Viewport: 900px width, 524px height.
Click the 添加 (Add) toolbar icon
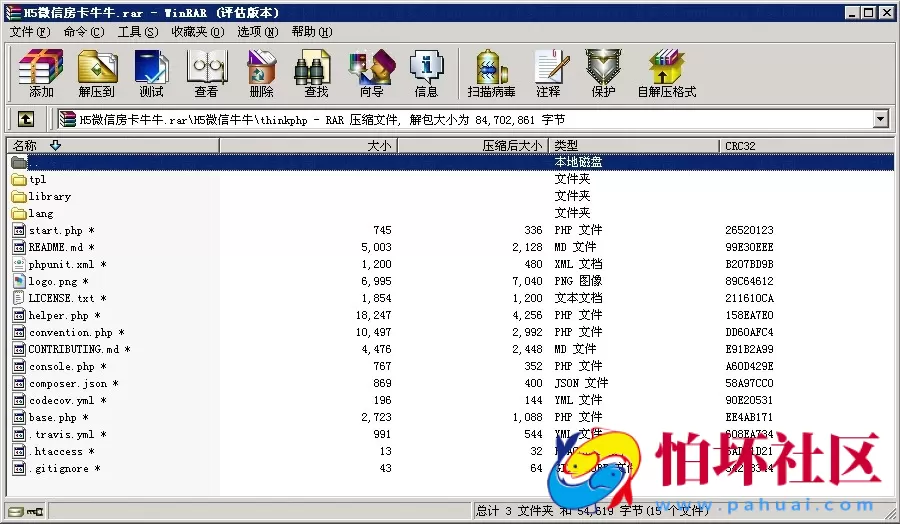click(40, 73)
